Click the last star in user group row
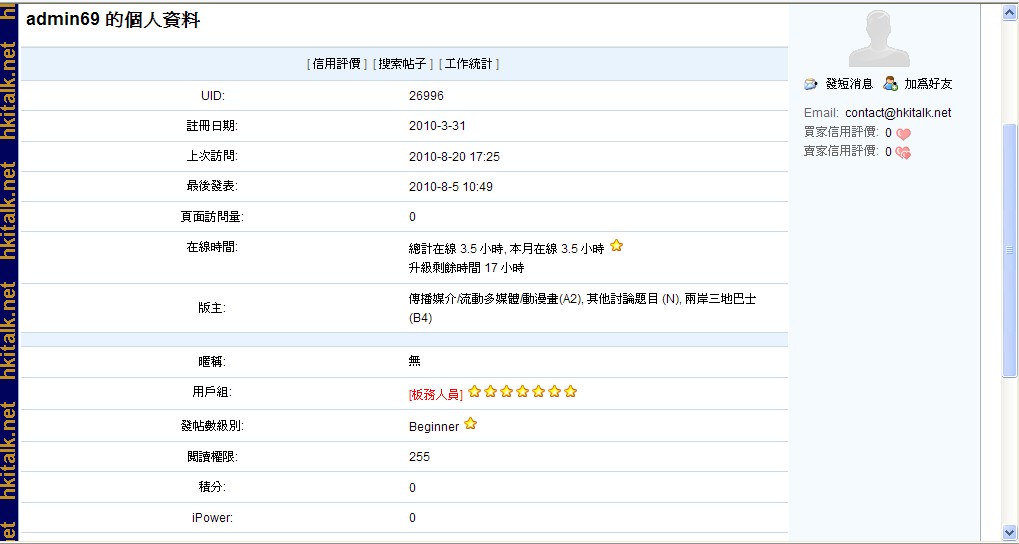Image resolution: width=1019 pixels, height=544 pixels. pyautogui.click(x=571, y=392)
